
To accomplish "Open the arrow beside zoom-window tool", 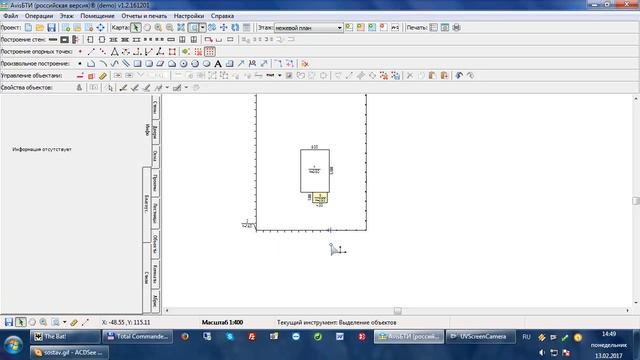I will coord(202,27).
